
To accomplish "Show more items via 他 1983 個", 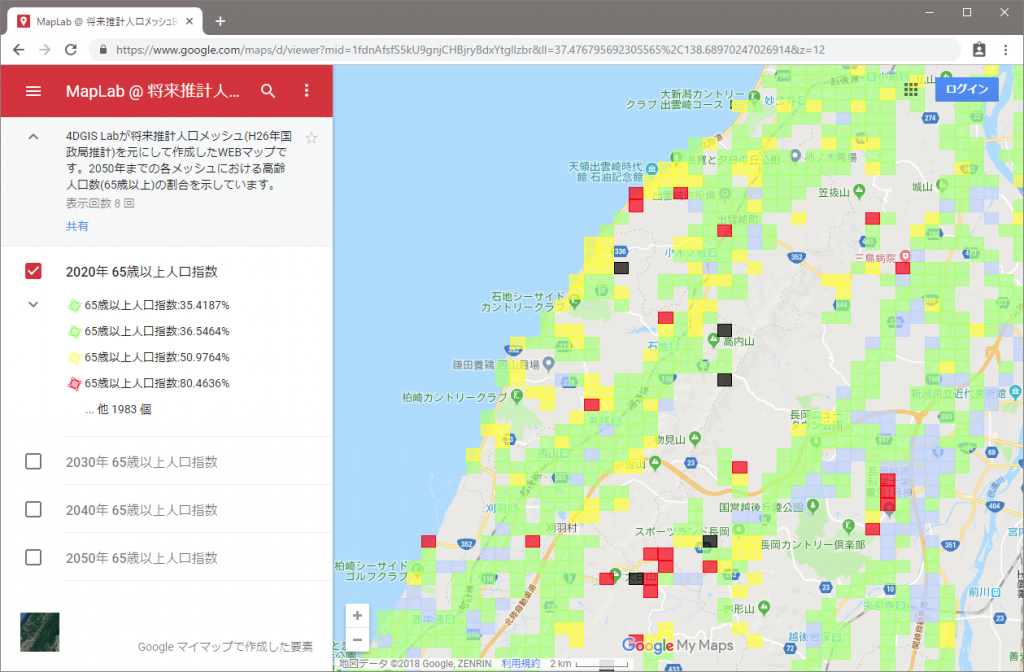I will (118, 409).
